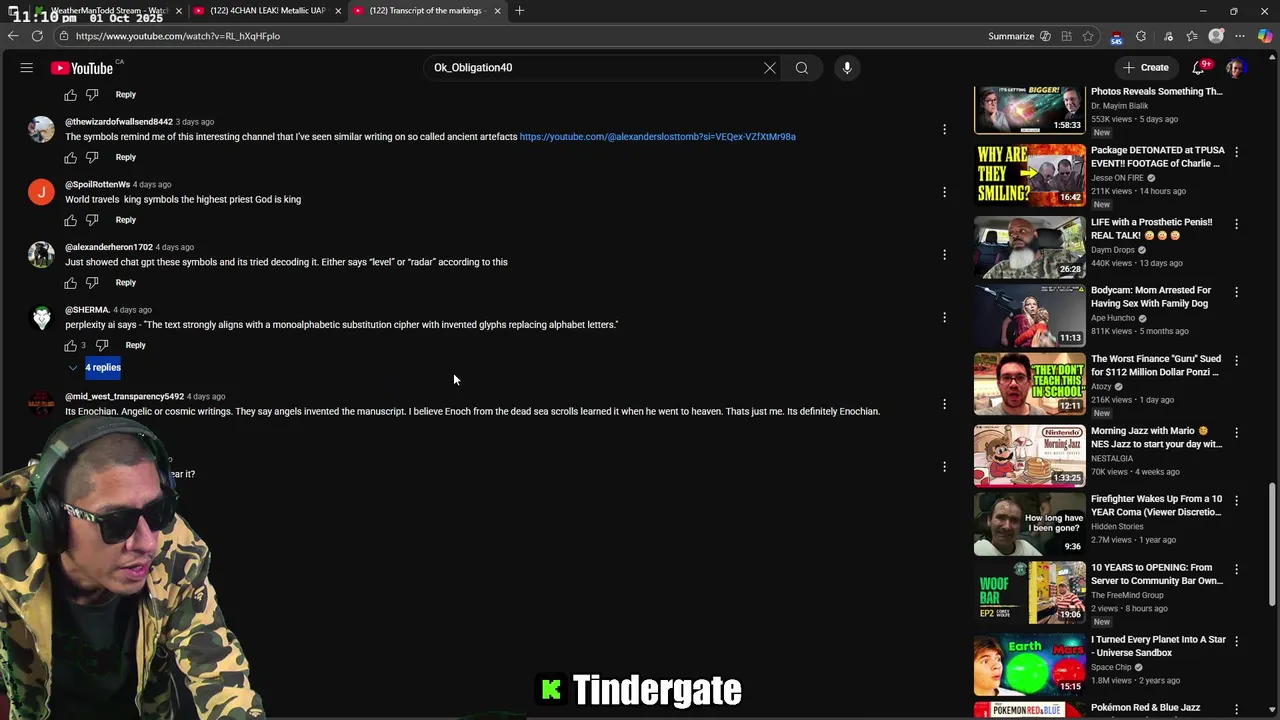Open options menu for mid_west_transparency5492 comment

944,404
